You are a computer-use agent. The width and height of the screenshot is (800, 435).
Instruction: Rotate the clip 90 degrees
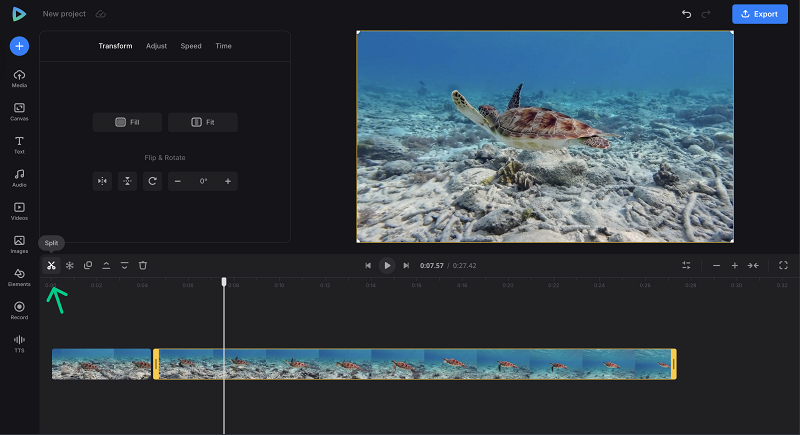152,181
